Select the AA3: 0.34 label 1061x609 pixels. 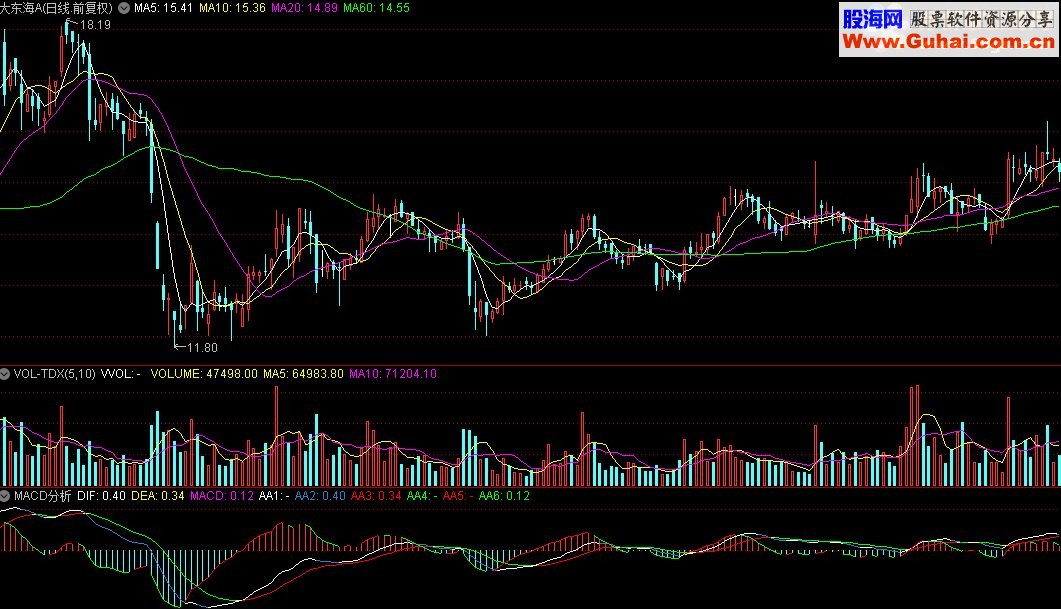[376, 496]
